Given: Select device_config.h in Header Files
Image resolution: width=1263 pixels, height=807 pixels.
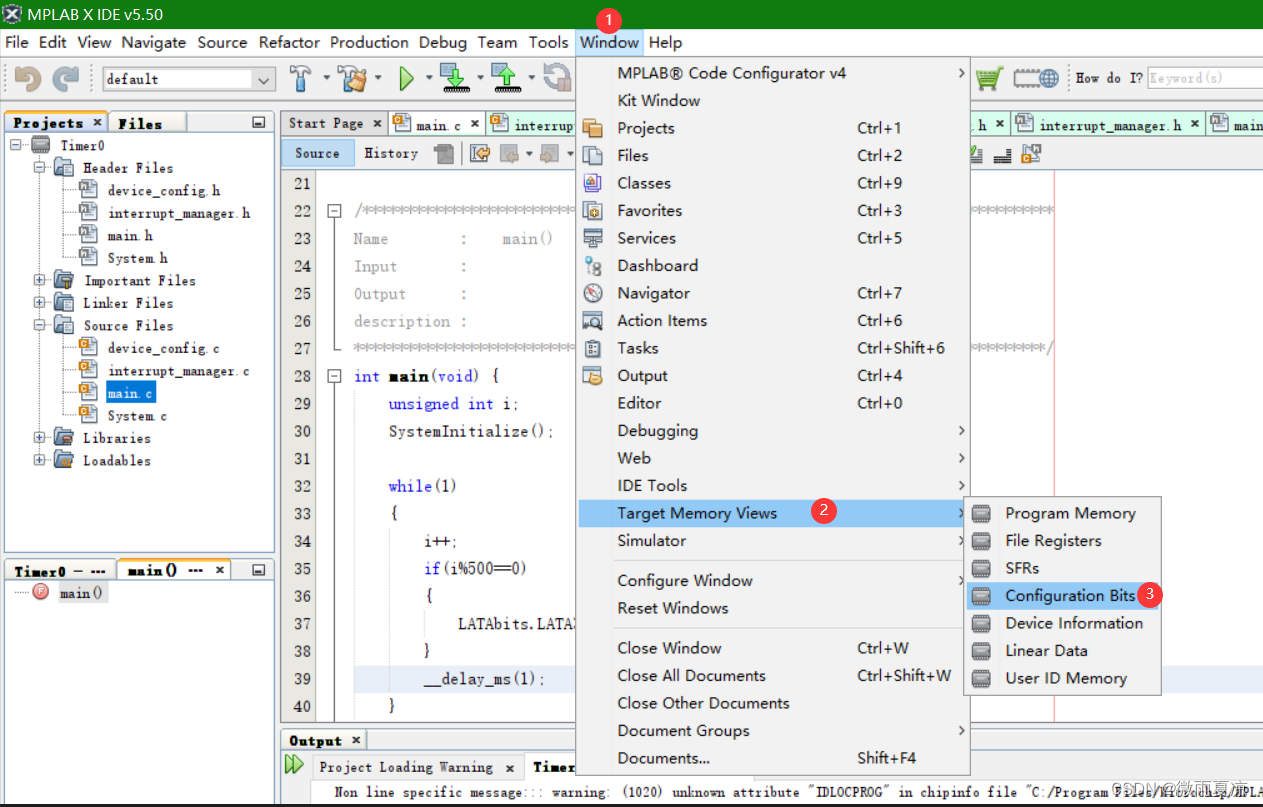Looking at the screenshot, I should (164, 190).
